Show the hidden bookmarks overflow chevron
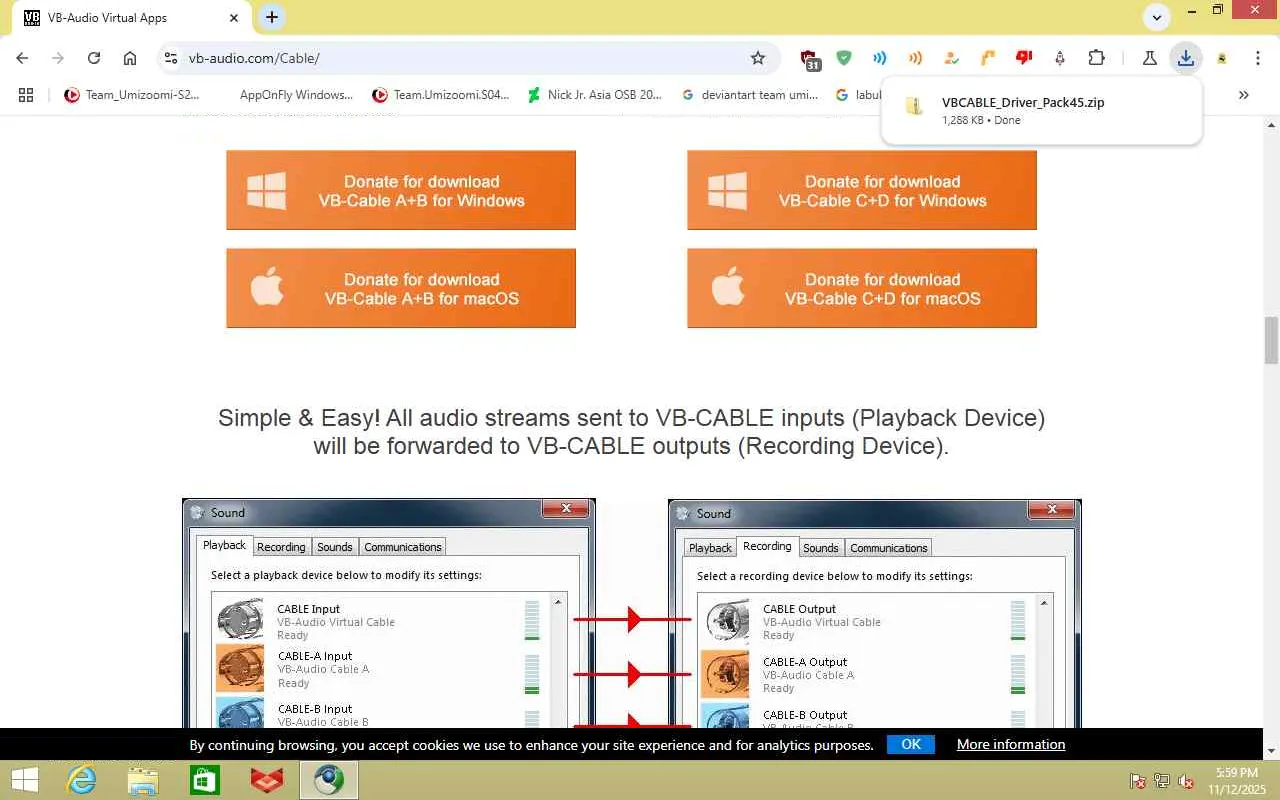 click(x=1244, y=95)
